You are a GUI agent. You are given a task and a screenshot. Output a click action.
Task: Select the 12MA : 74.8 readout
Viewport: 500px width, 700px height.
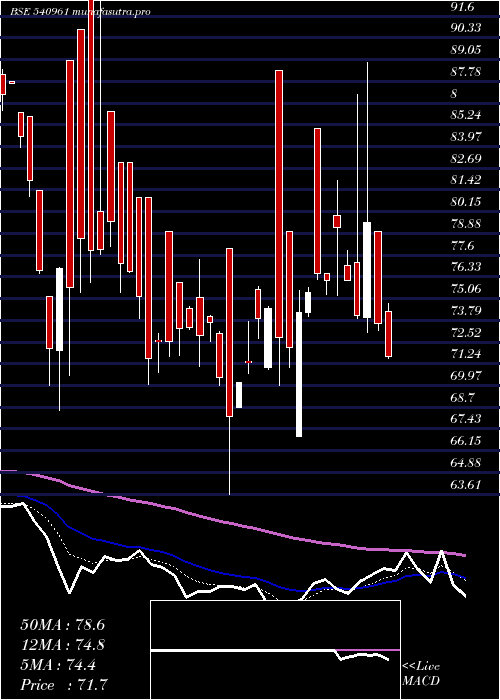pos(62,645)
